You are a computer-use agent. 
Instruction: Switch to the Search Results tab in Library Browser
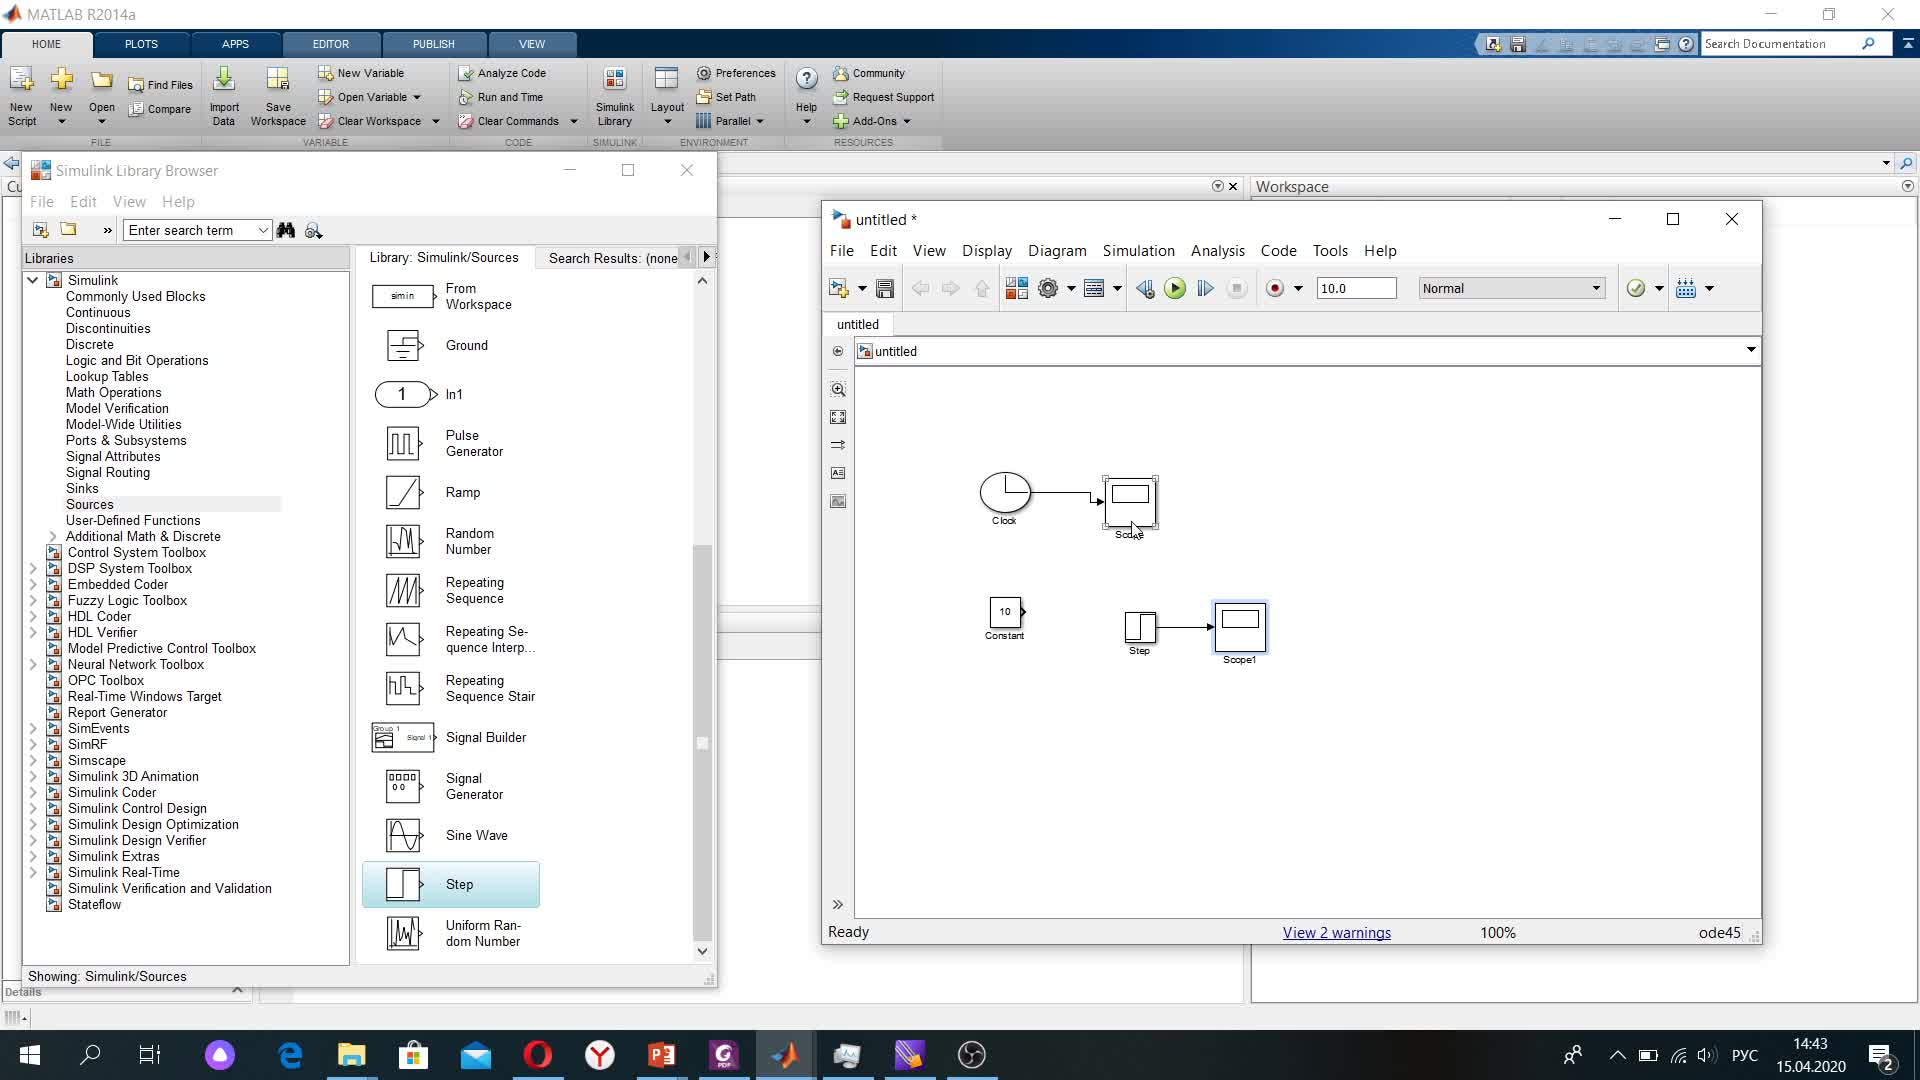(x=612, y=258)
